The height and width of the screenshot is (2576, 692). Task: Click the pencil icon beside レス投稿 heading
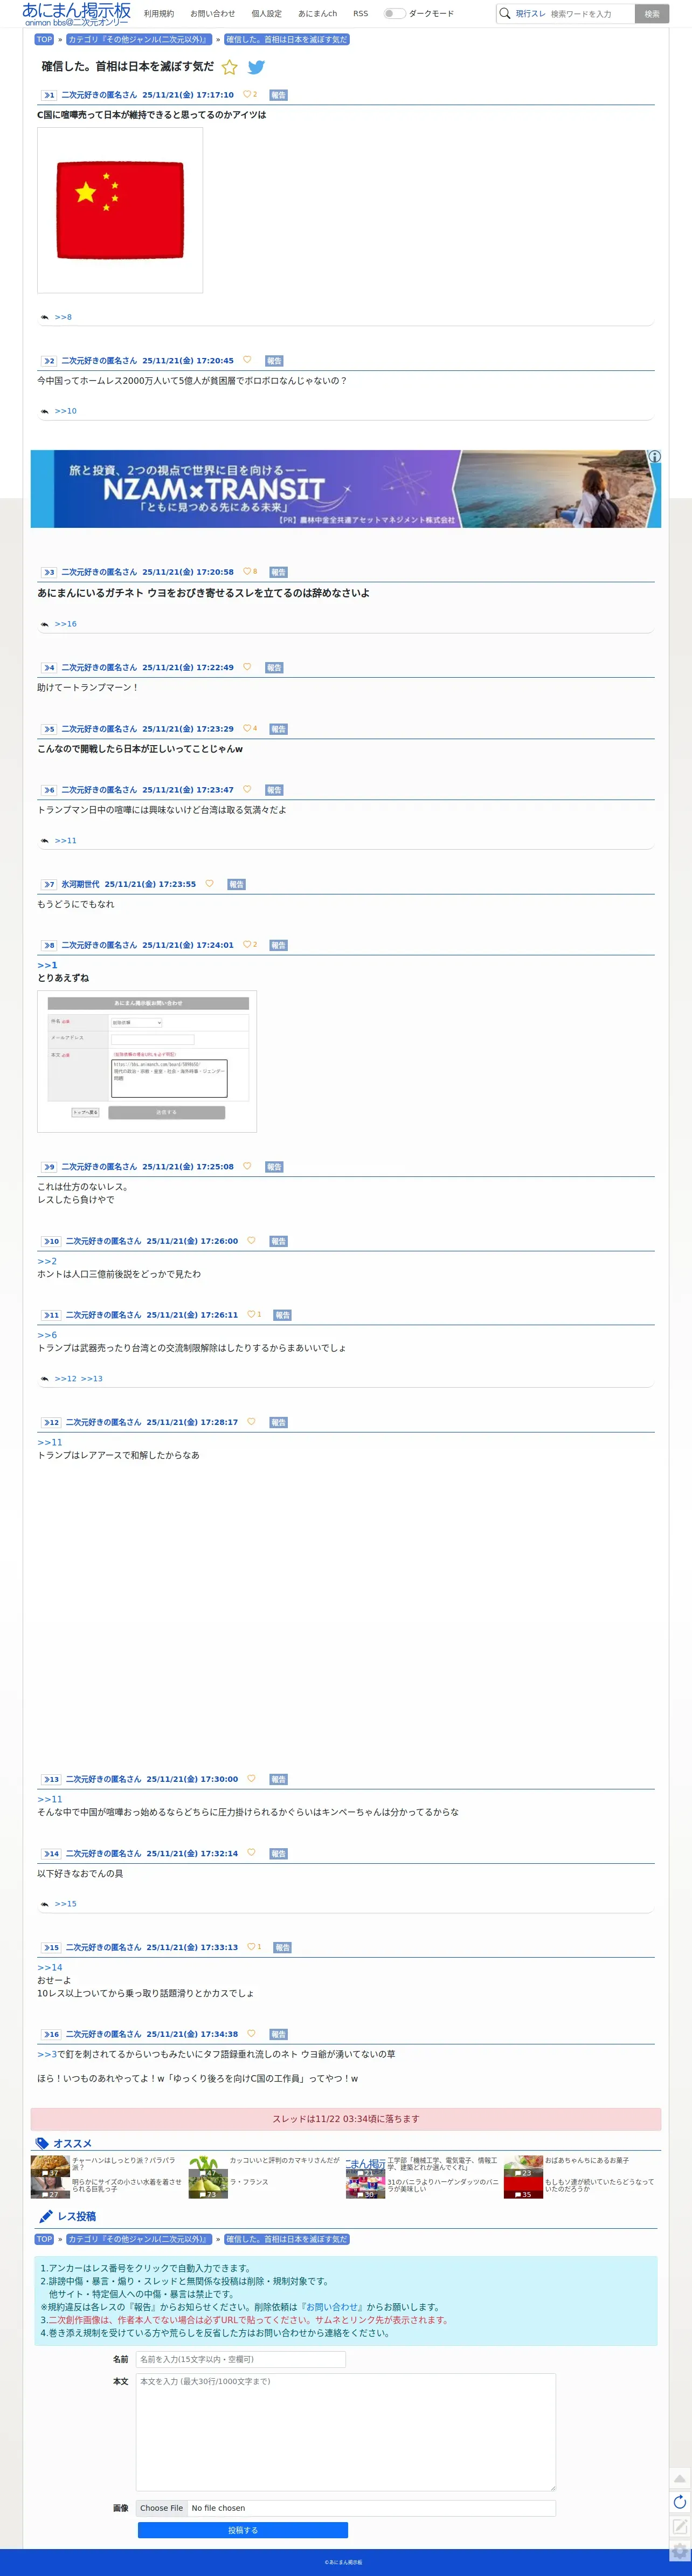point(45,2216)
